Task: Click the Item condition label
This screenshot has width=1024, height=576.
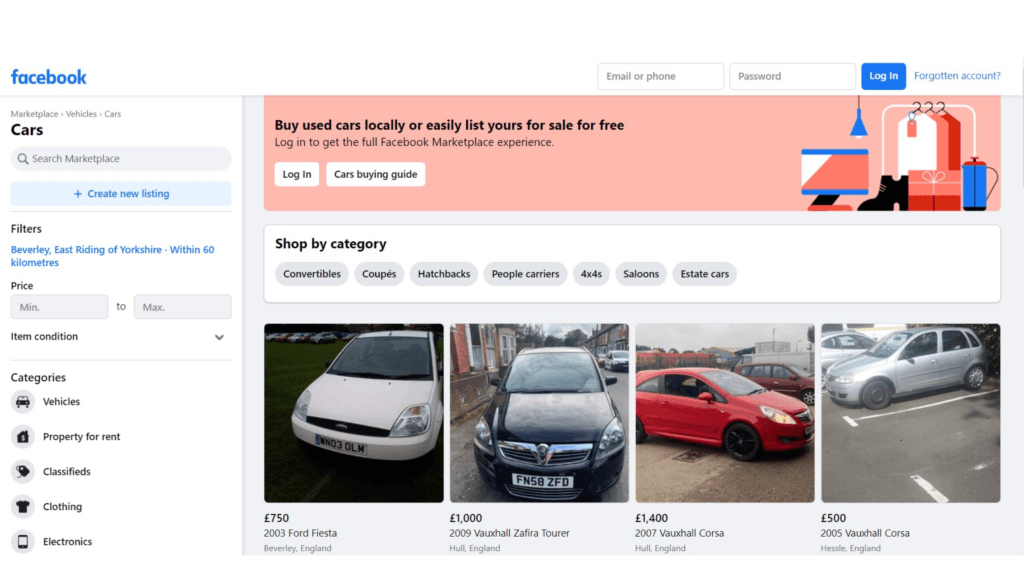Action: [44, 336]
